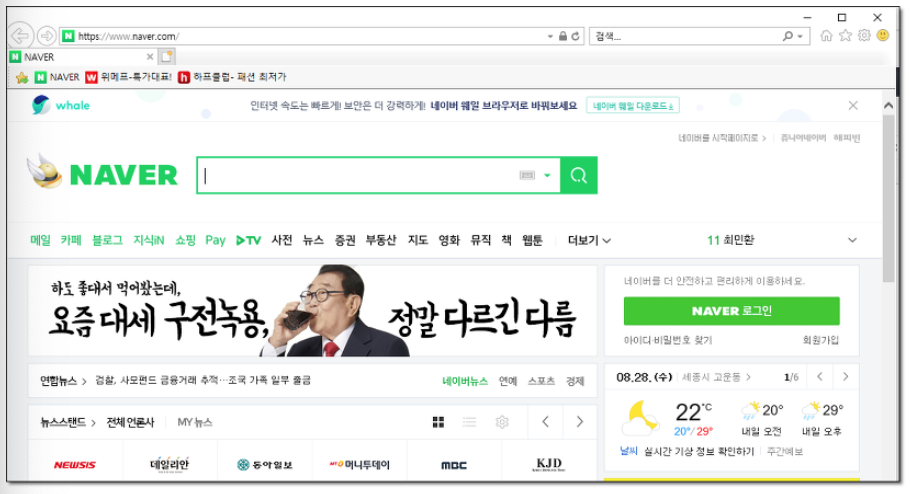Click the magnifier icon in browser search box
The width and height of the screenshot is (910, 494).
click(x=788, y=36)
